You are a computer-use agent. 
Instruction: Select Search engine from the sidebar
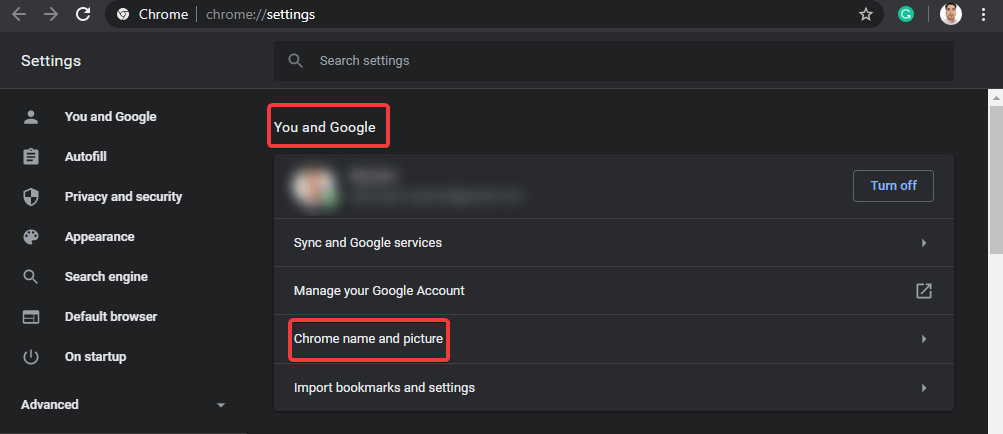coord(106,277)
